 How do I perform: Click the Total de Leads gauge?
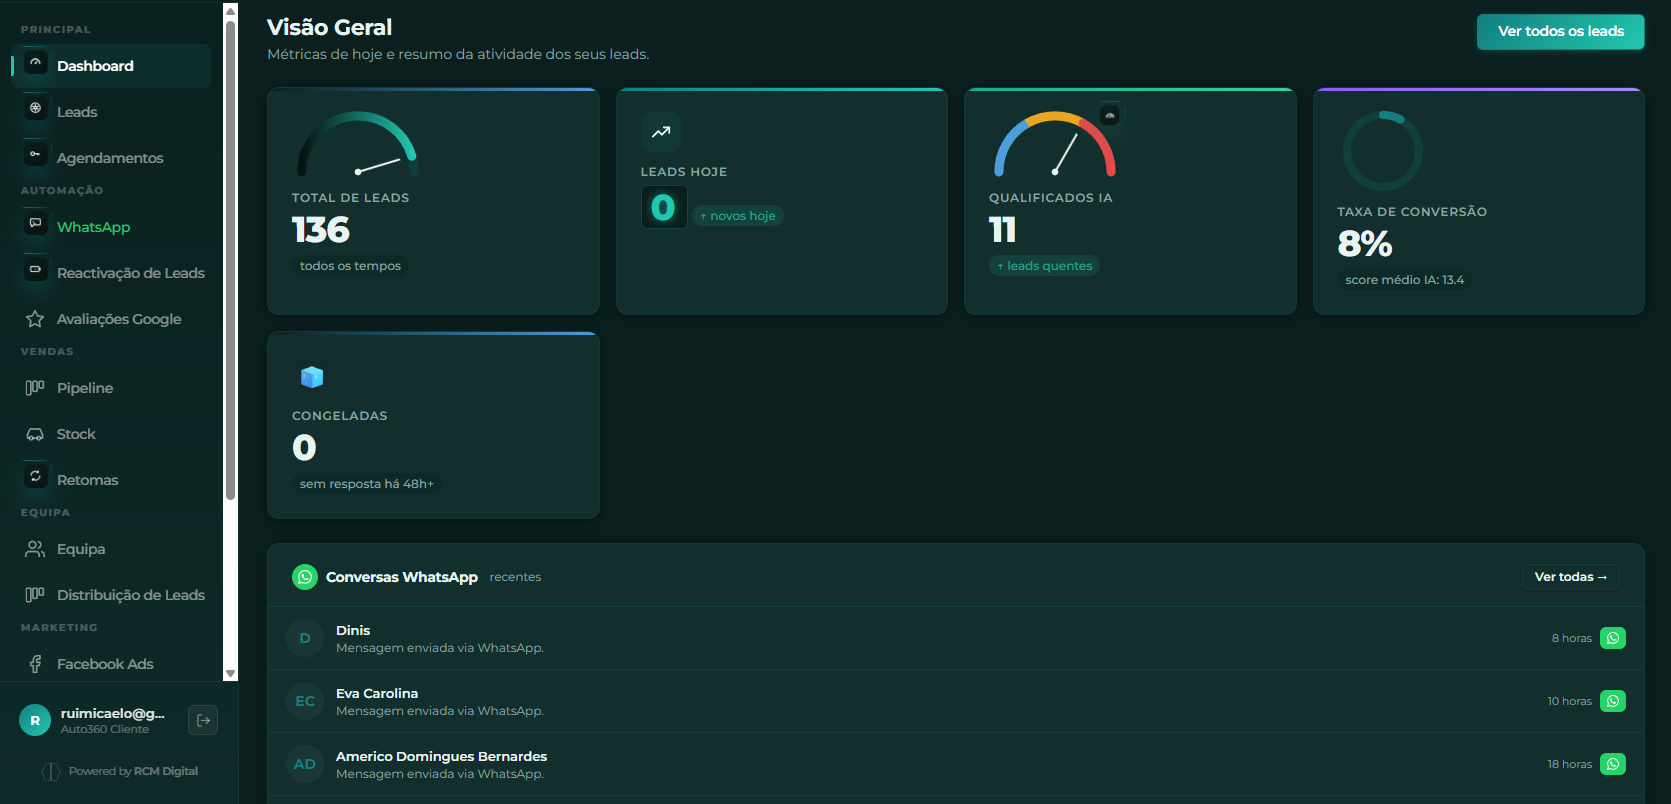coord(357,144)
